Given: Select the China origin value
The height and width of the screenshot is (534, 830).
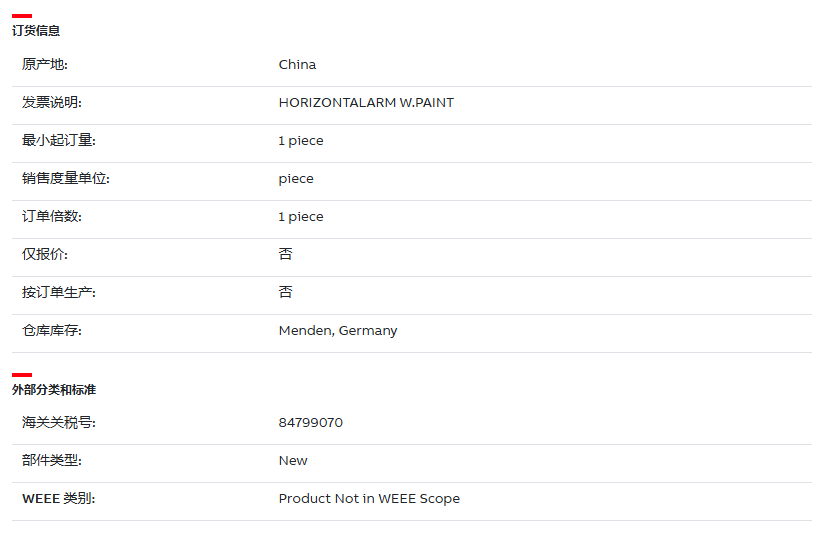Looking at the screenshot, I should (297, 65).
